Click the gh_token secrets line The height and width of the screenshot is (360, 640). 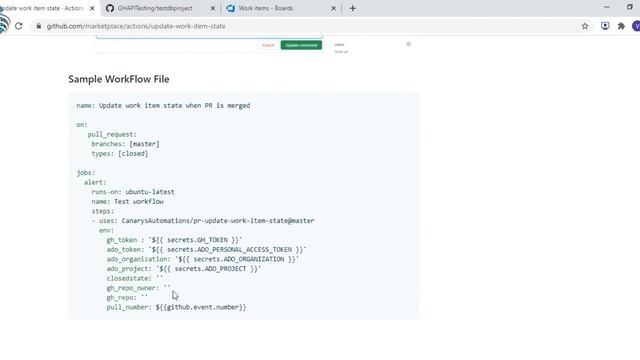point(174,240)
